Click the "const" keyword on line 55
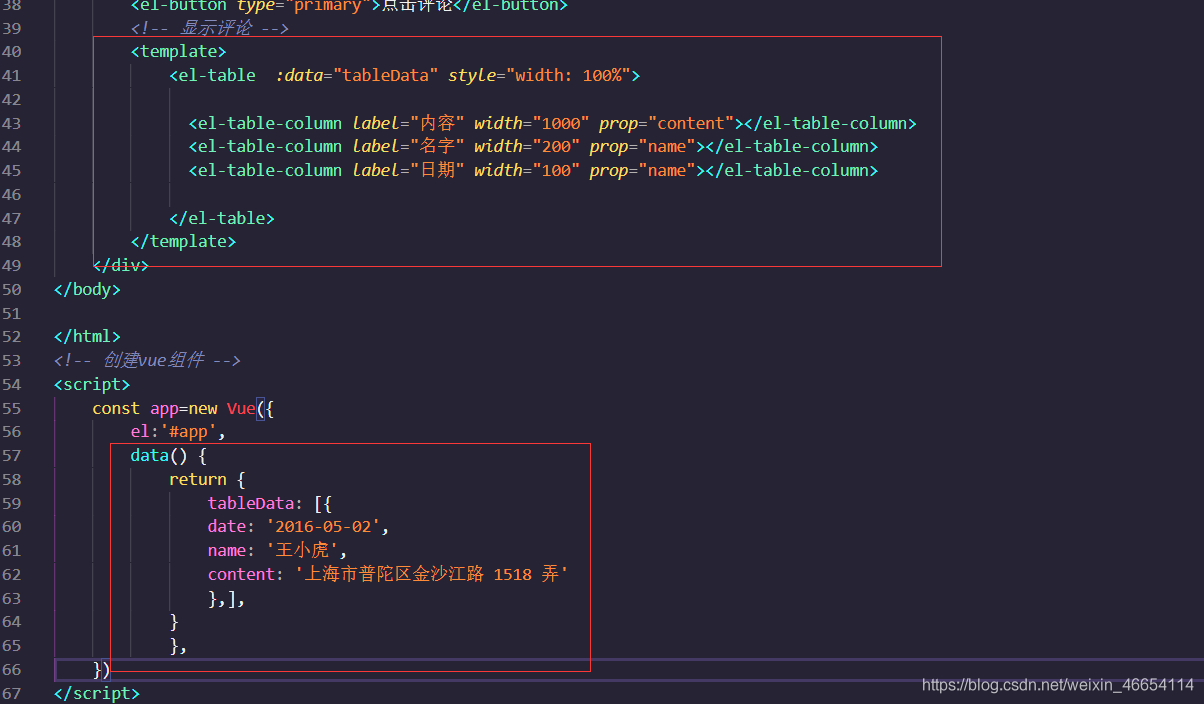This screenshot has width=1204, height=704. click(x=116, y=408)
